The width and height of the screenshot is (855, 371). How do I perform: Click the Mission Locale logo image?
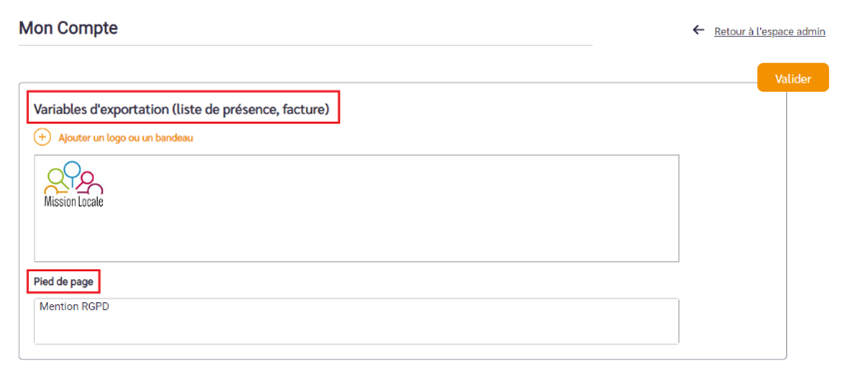(x=74, y=184)
